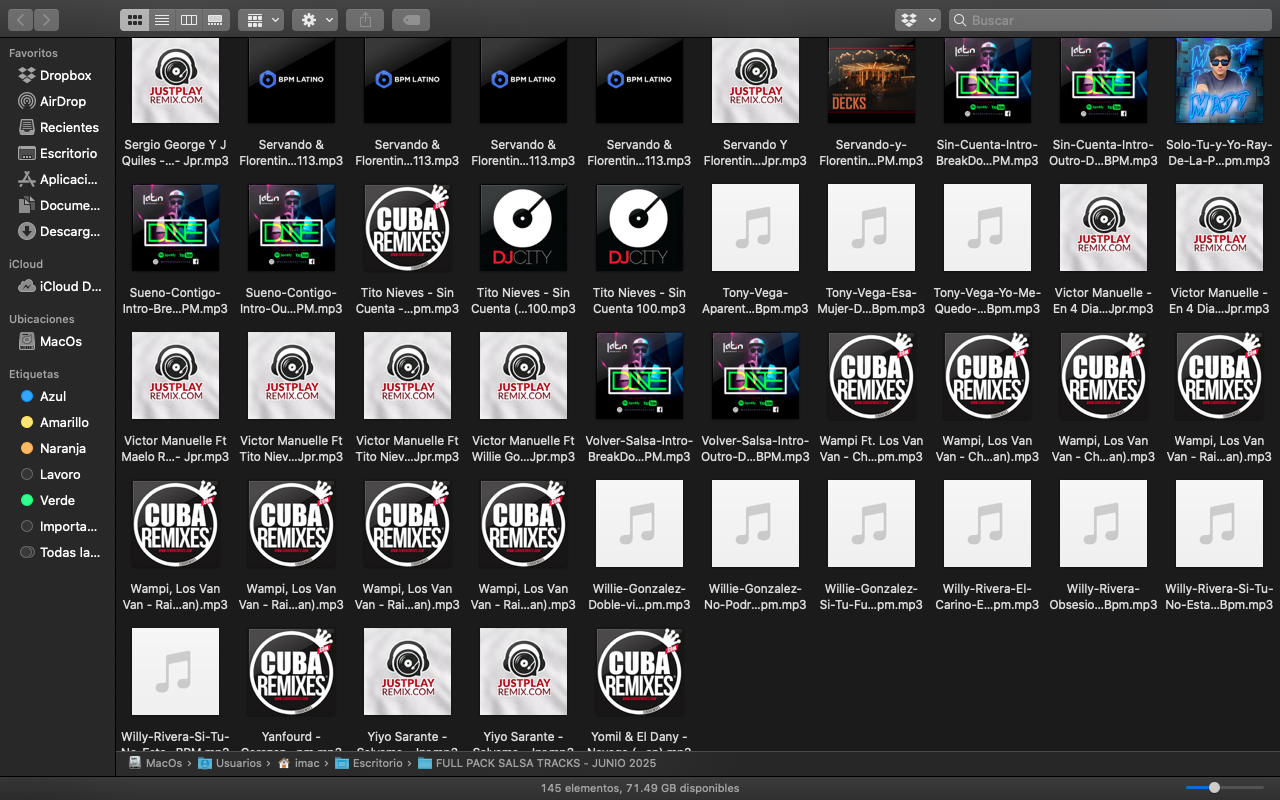
Task: Open AirDrop in the sidebar
Action: click(x=62, y=101)
